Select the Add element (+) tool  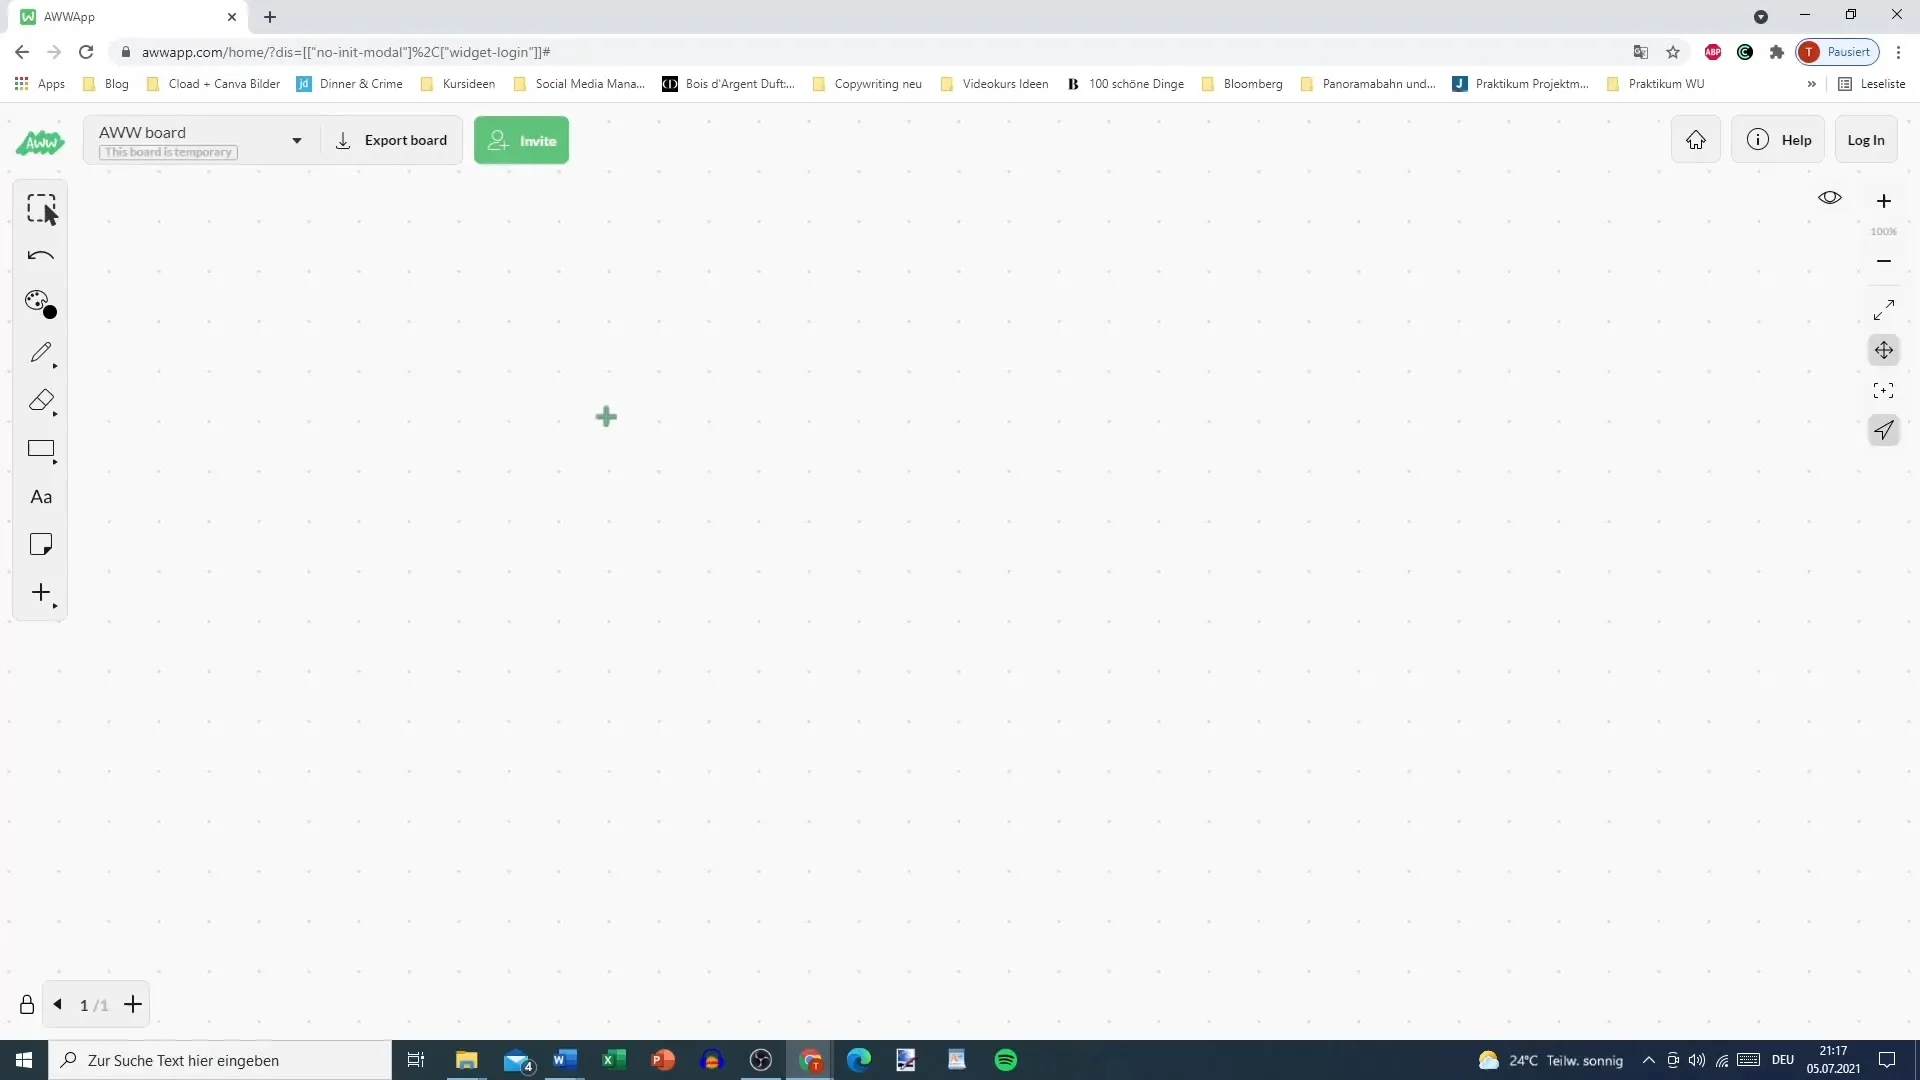tap(40, 592)
